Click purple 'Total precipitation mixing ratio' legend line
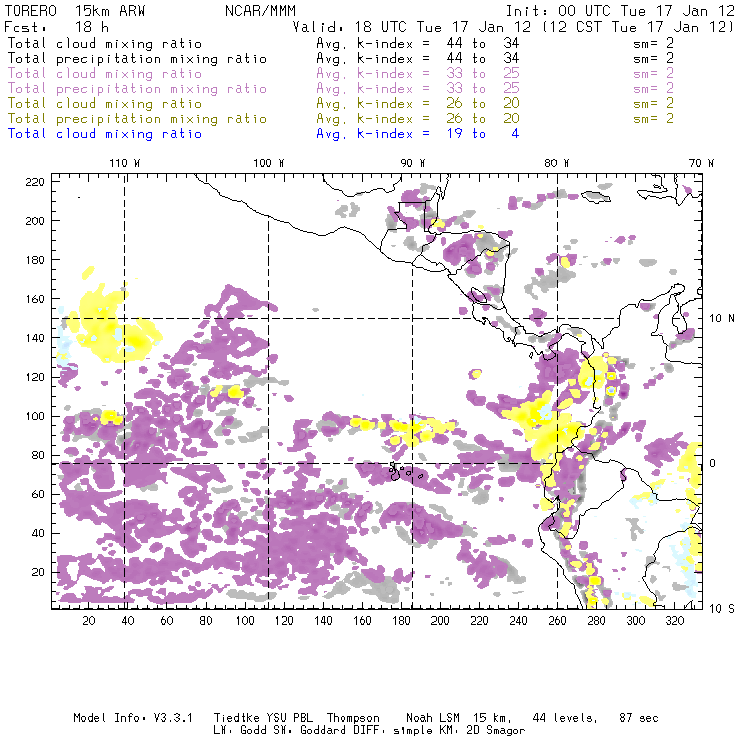The height and width of the screenshot is (740, 740). point(137,89)
